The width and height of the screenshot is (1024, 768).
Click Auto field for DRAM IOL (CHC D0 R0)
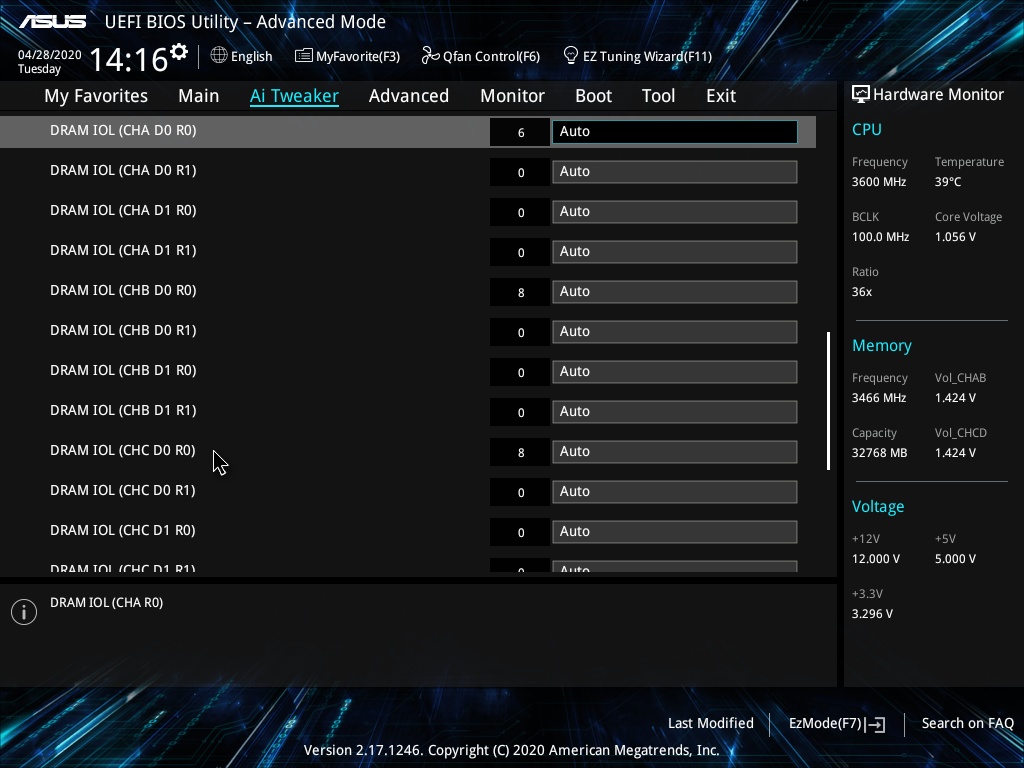pos(675,451)
